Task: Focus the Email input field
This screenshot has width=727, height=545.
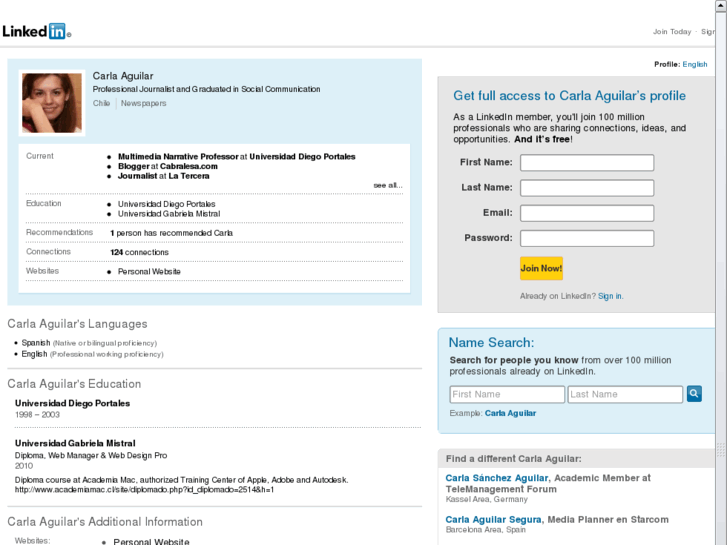Action: [x=587, y=213]
